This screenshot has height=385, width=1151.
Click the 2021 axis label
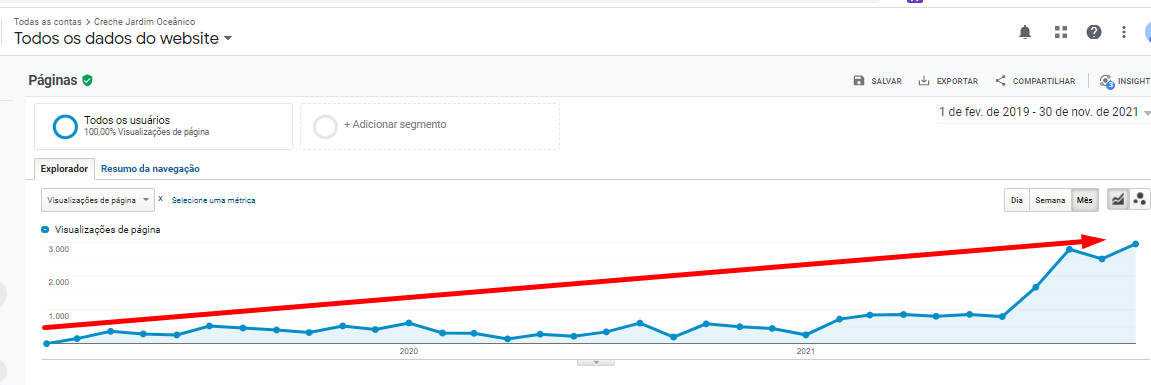pyautogui.click(x=805, y=351)
